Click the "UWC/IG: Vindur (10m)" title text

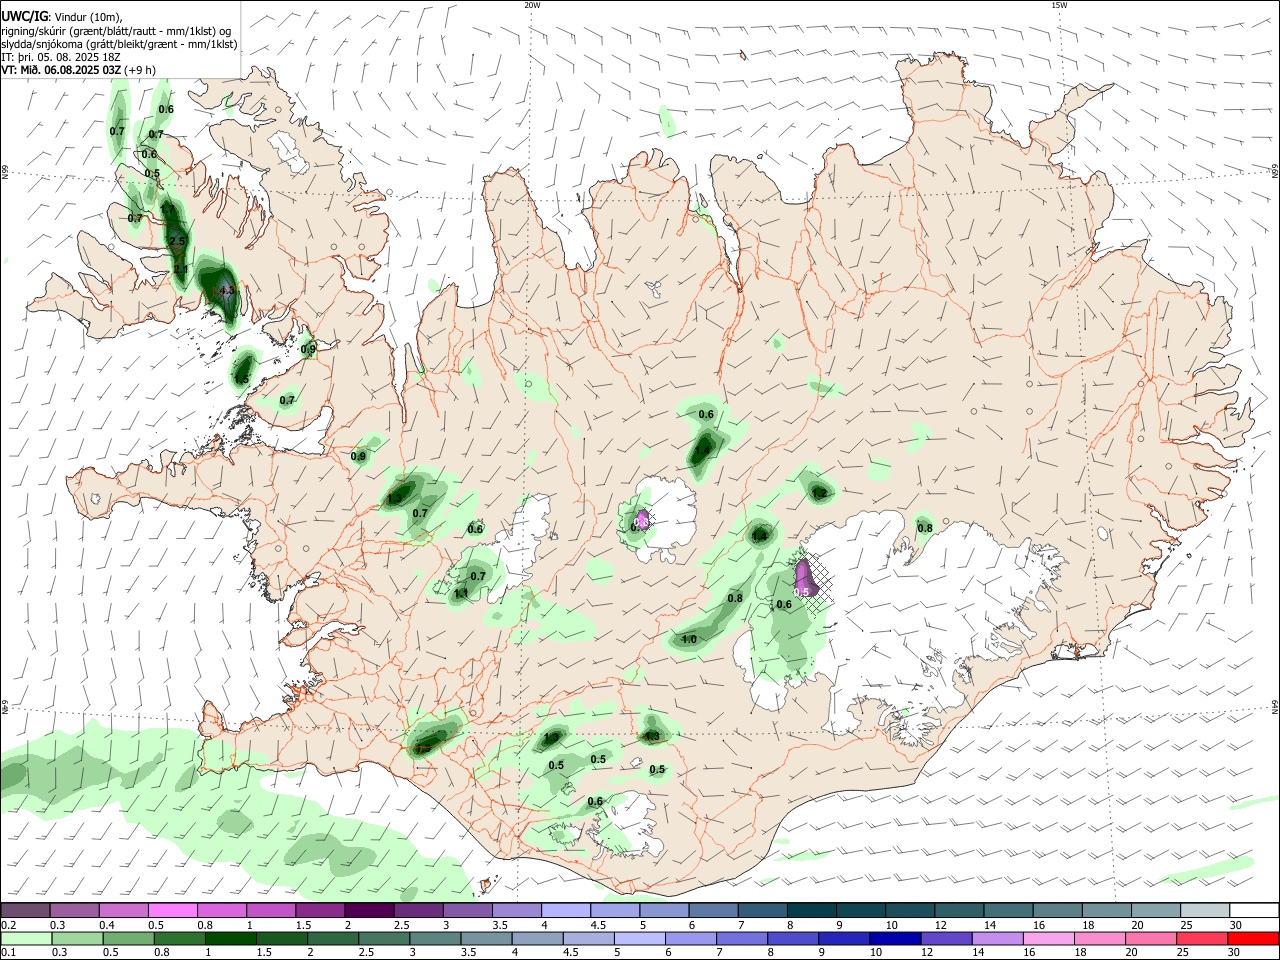(x=61, y=17)
